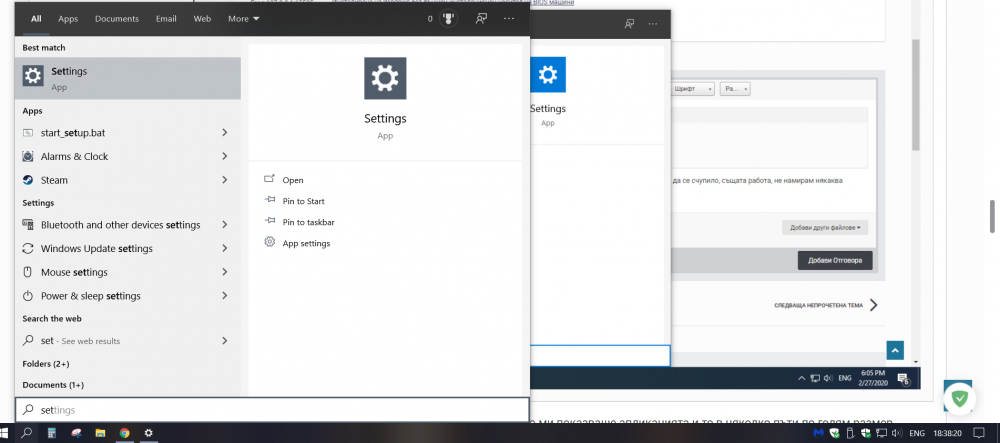The height and width of the screenshot is (443, 1000).
Task: Switch to the Documents search tab
Action: [x=117, y=19]
